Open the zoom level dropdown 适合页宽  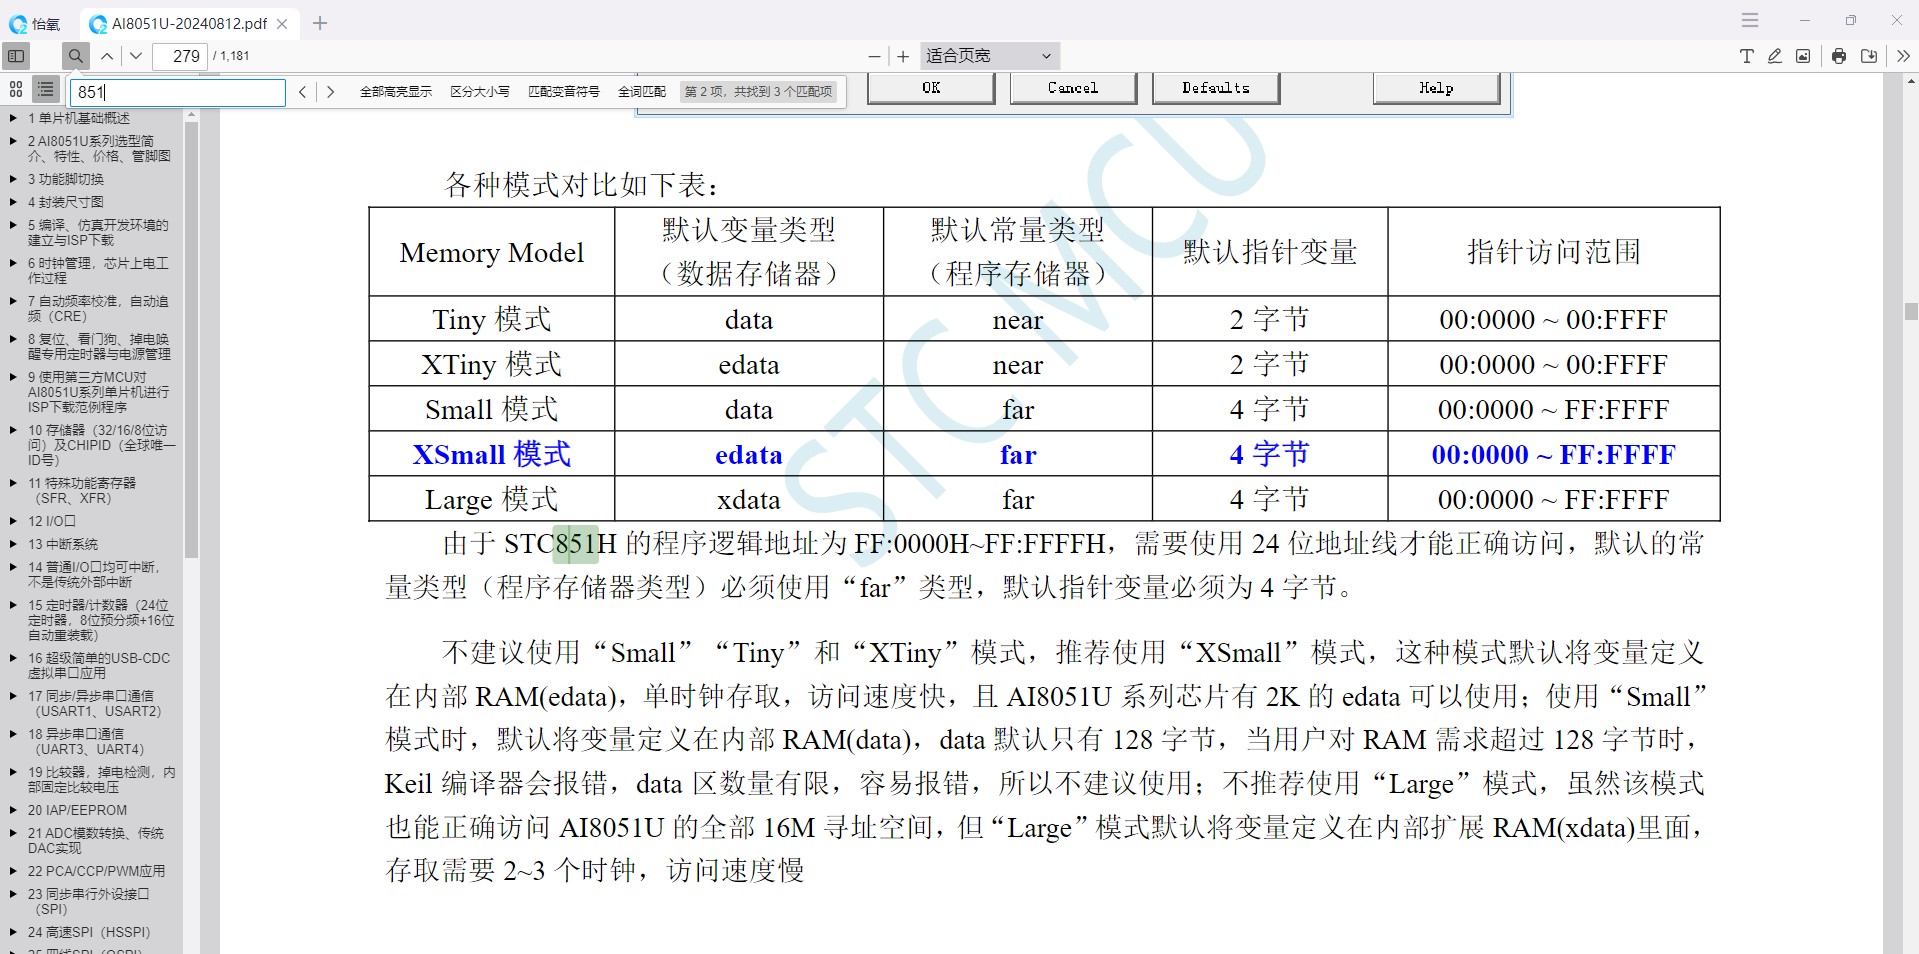(x=988, y=56)
